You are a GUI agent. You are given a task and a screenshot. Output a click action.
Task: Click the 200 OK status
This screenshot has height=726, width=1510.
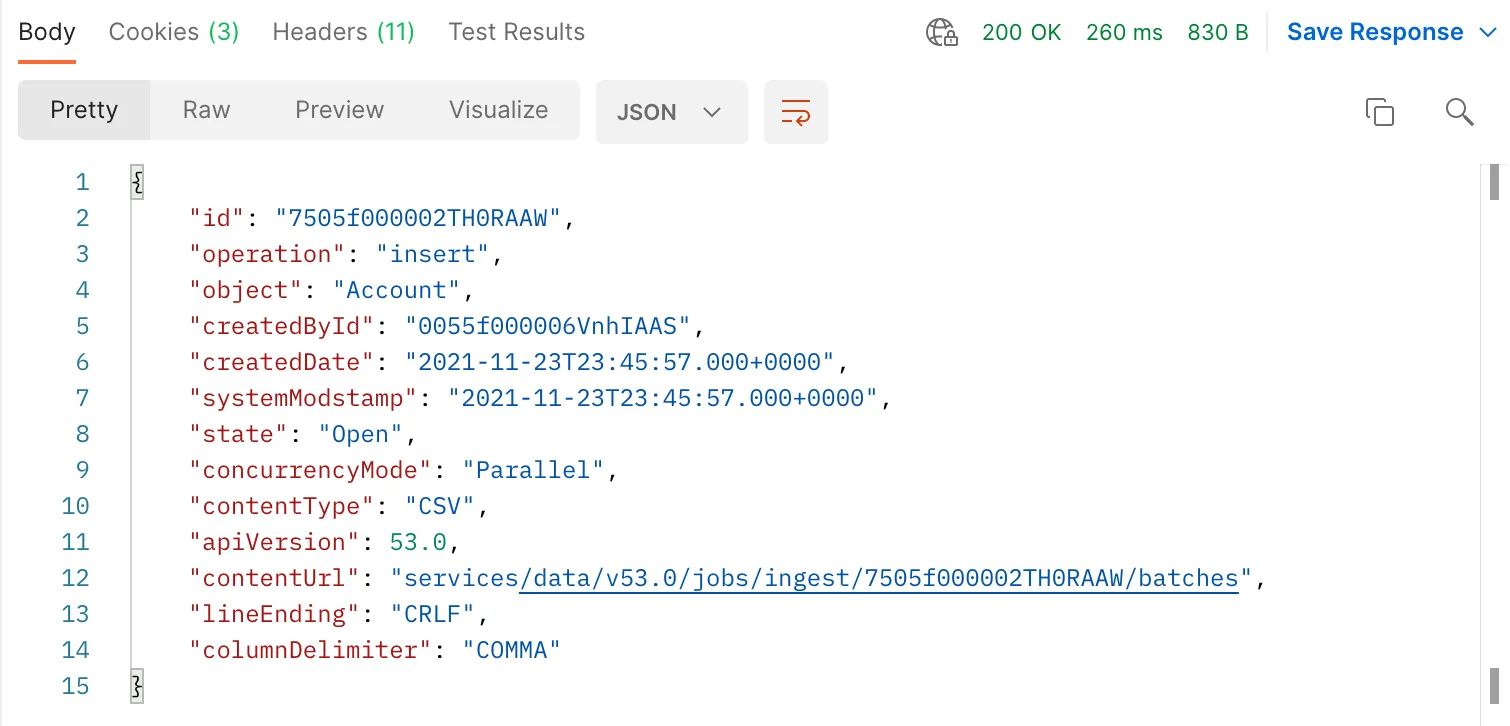pos(1021,33)
